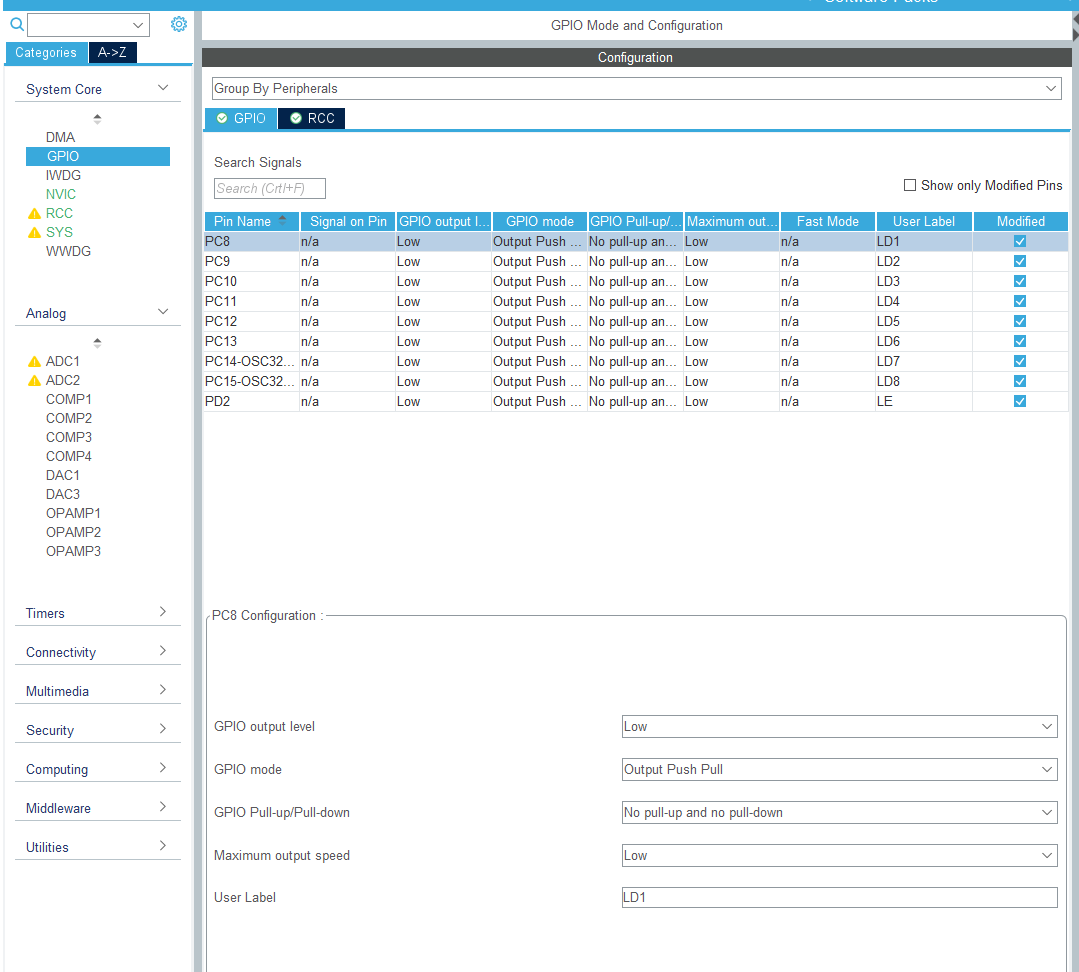Select the GPIO configuration tab

[x=241, y=118]
